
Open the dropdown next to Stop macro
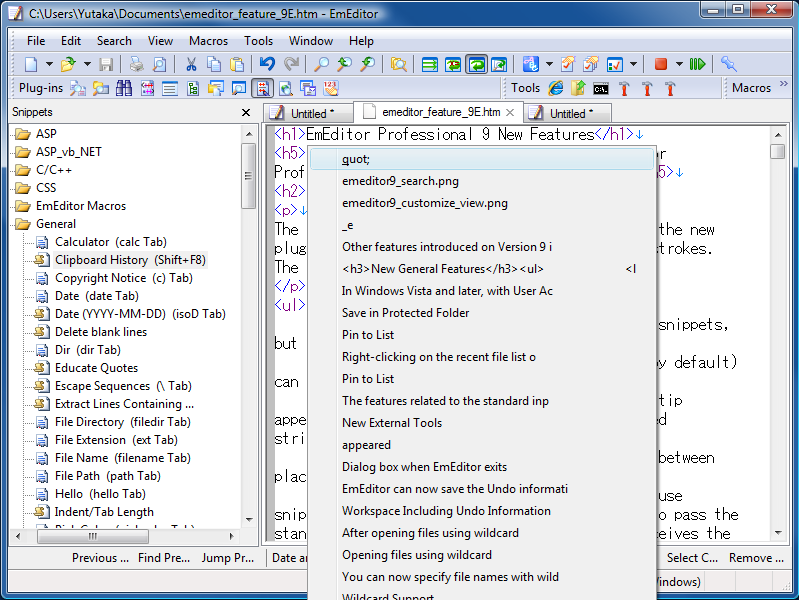coord(679,64)
